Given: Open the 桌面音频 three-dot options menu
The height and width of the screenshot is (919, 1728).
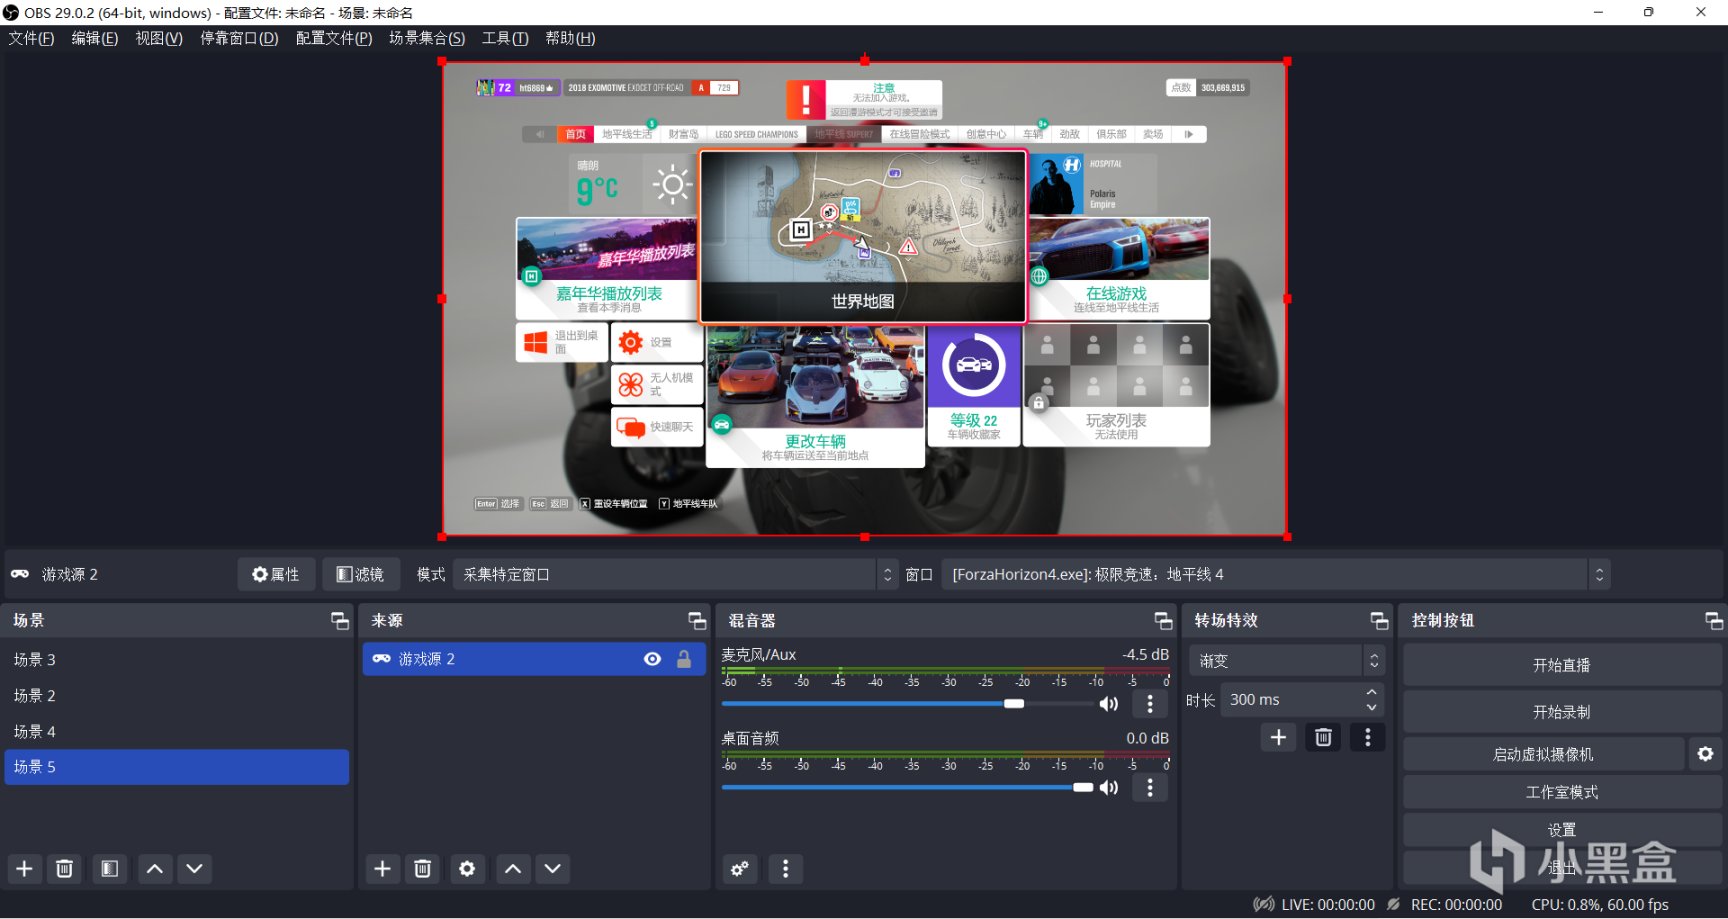Looking at the screenshot, I should pyautogui.click(x=1150, y=788).
